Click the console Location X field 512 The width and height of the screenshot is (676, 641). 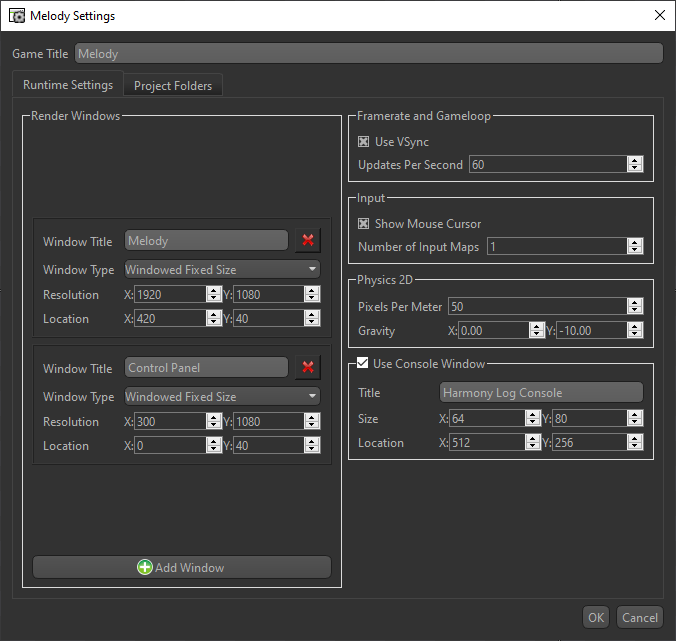click(487, 442)
